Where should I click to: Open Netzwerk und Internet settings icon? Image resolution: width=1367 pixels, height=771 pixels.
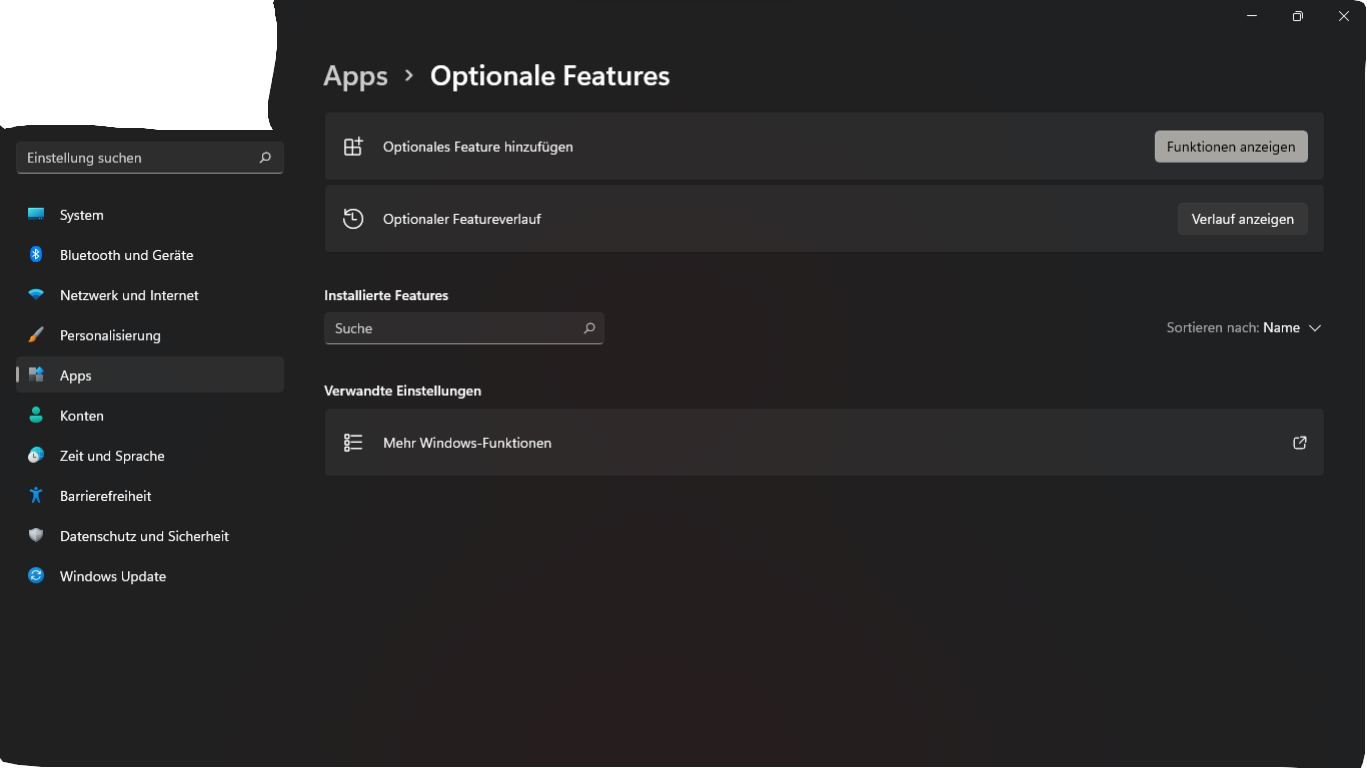coord(36,295)
